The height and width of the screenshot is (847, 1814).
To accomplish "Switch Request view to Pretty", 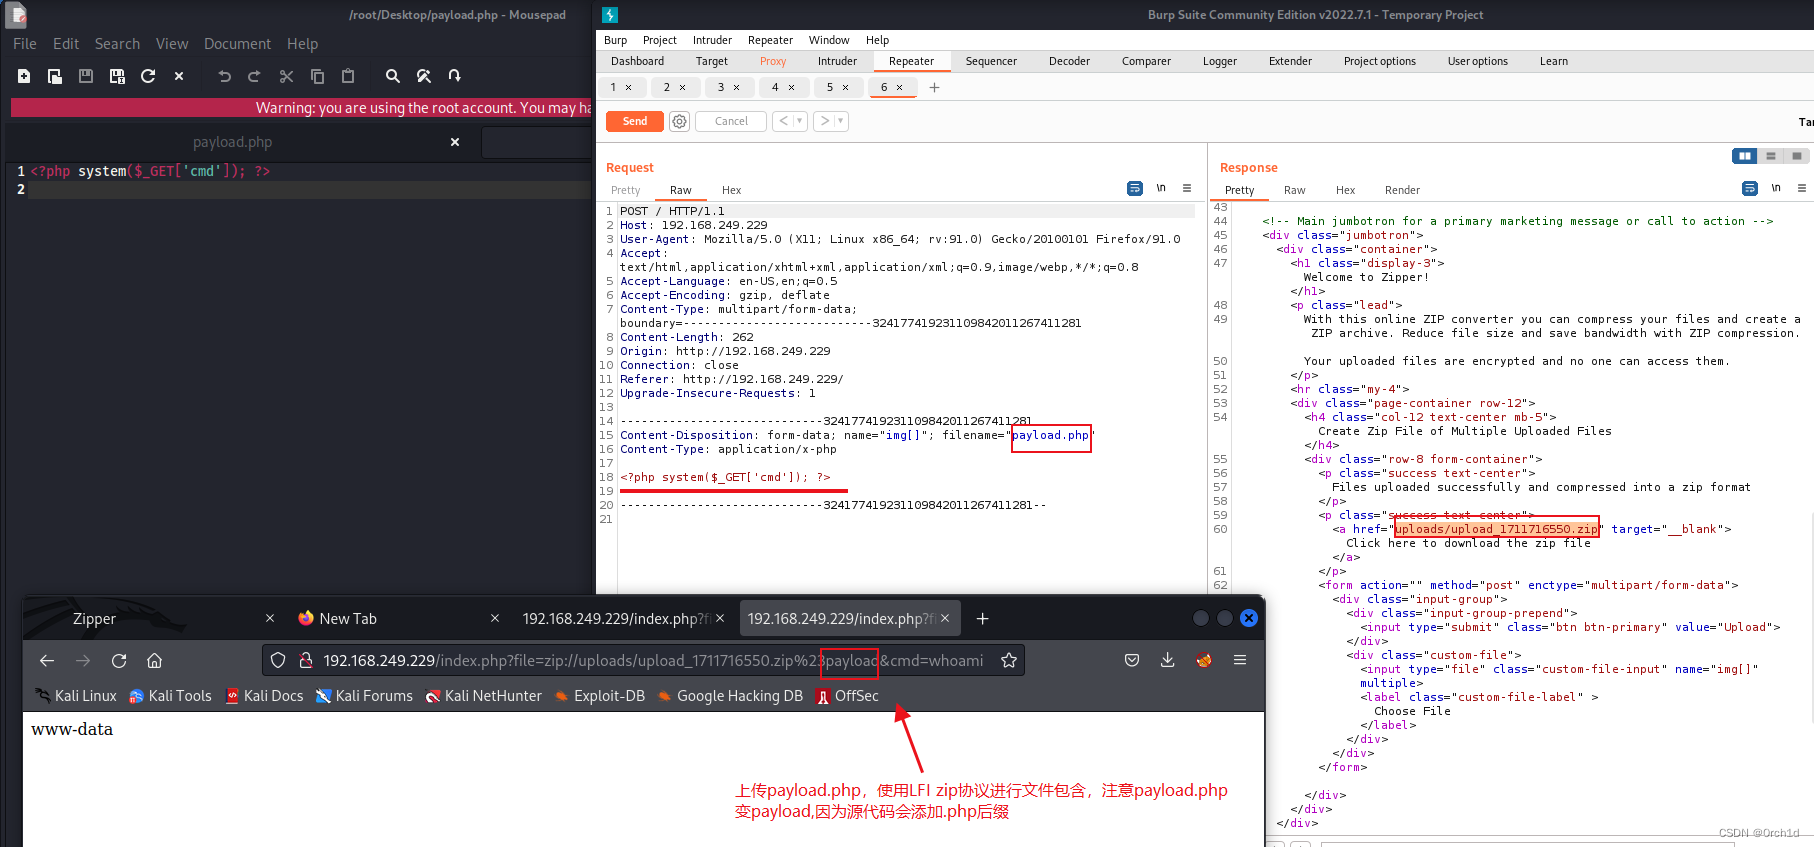I will tap(625, 190).
